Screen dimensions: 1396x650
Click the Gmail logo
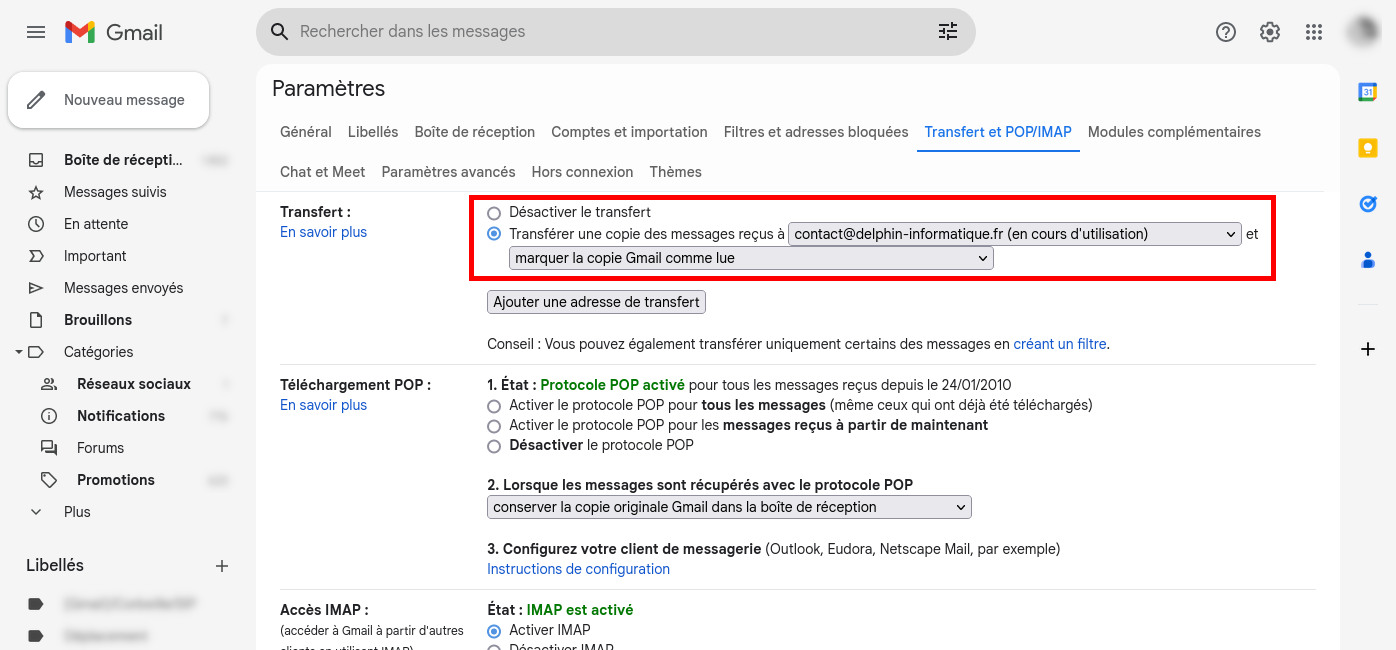point(114,32)
